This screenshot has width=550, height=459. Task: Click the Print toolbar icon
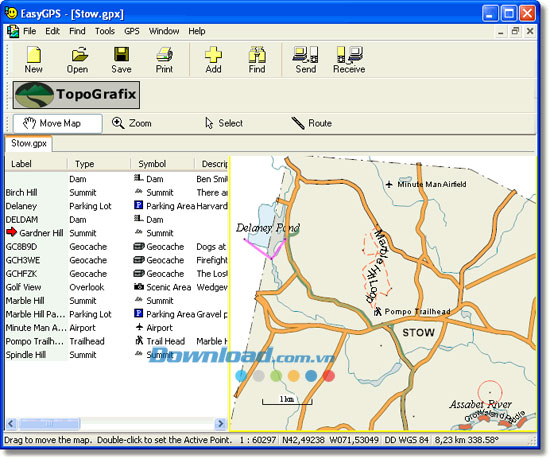point(164,60)
